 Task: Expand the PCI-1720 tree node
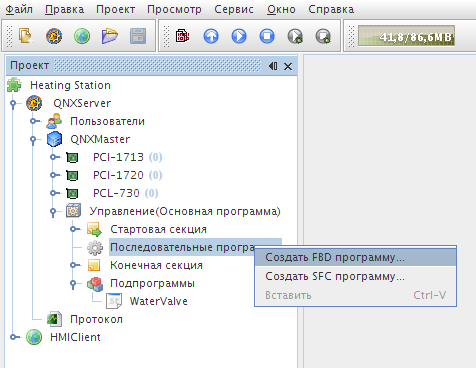coord(54,175)
